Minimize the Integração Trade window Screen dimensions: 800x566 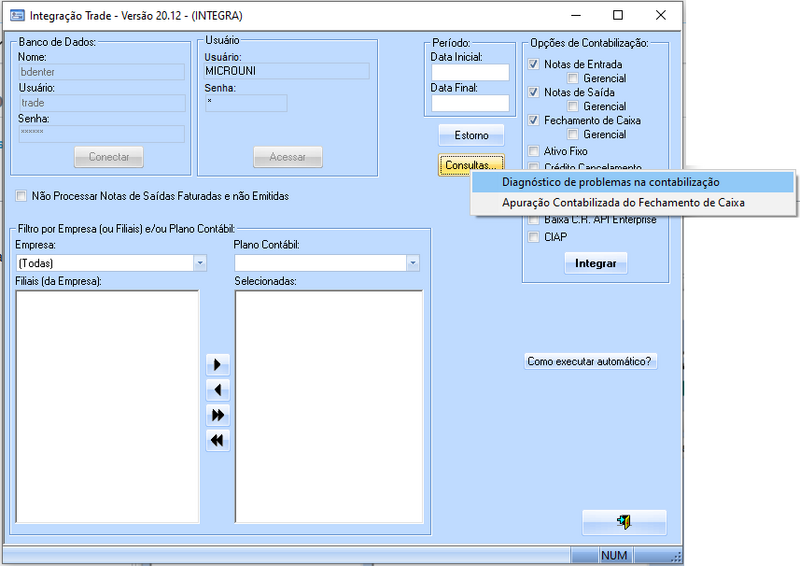pyautogui.click(x=576, y=15)
